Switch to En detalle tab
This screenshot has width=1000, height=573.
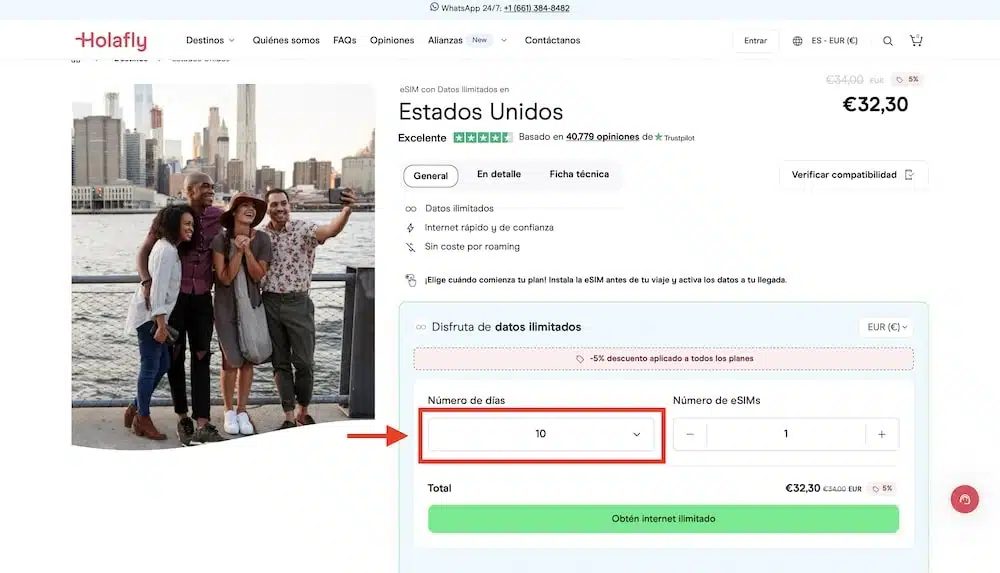(x=499, y=174)
